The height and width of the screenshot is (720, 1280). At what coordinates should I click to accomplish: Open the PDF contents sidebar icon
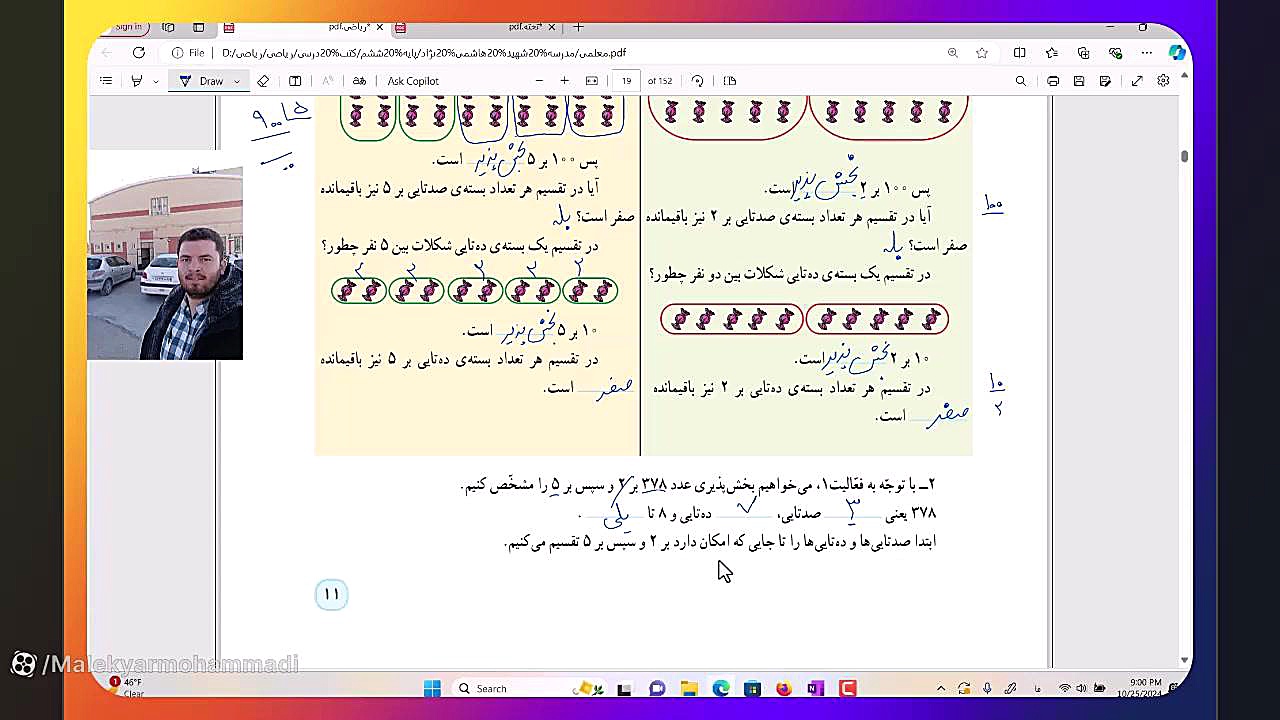pos(106,81)
